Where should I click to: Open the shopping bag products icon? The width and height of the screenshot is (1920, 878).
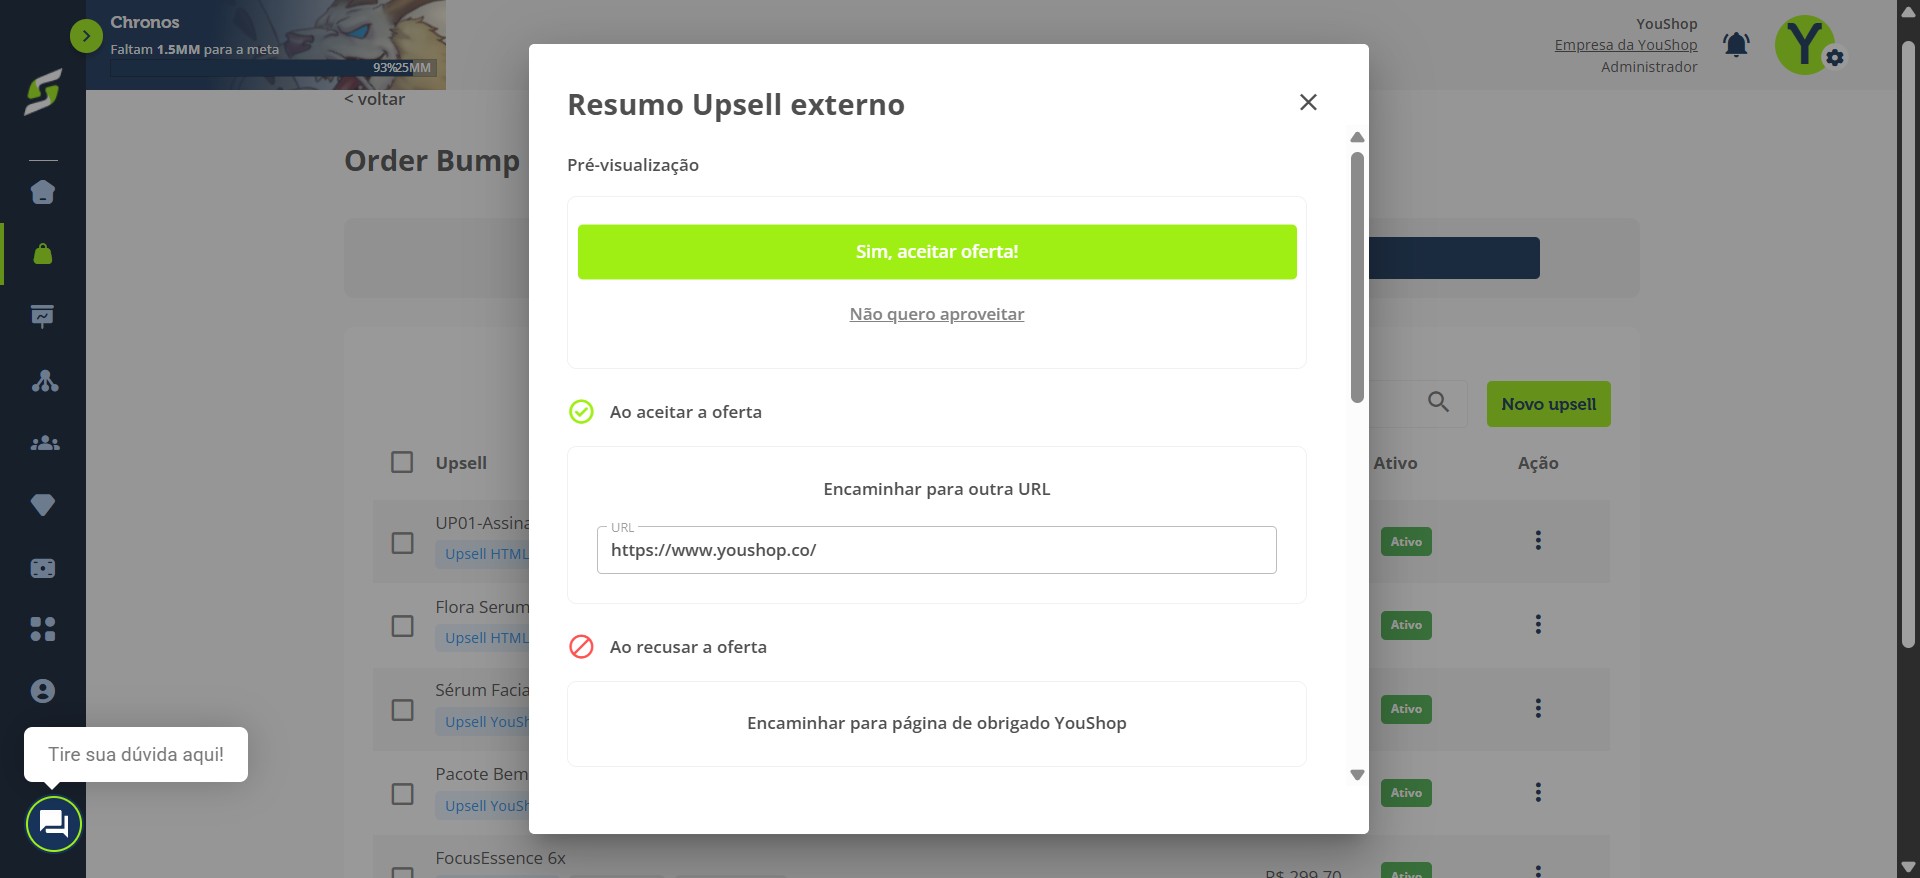click(43, 254)
